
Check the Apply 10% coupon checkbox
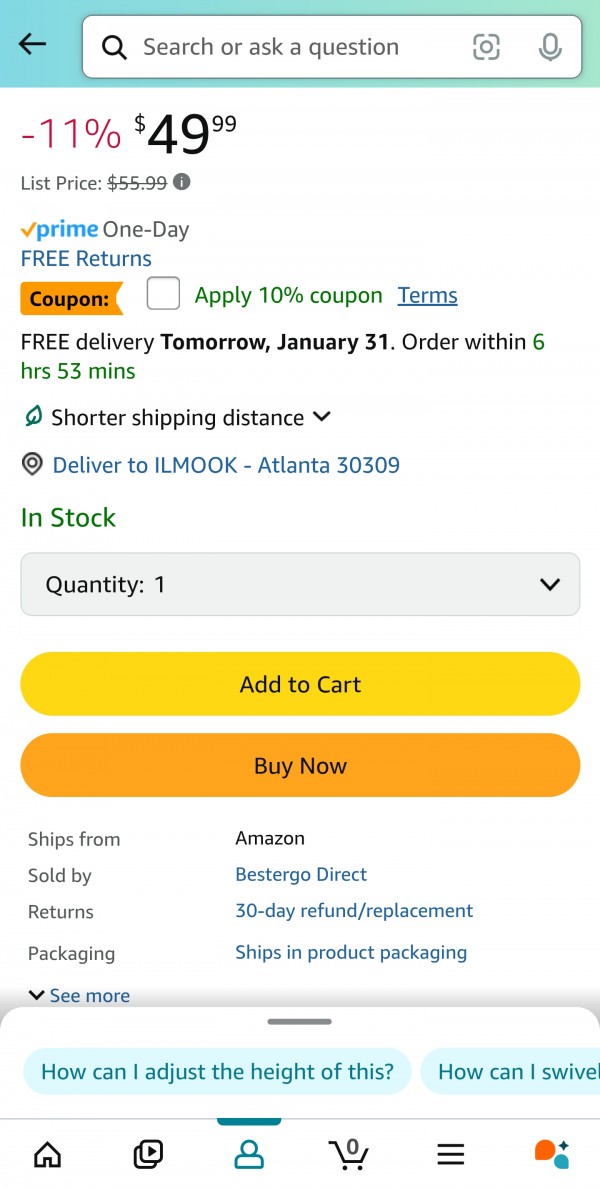tap(163, 294)
